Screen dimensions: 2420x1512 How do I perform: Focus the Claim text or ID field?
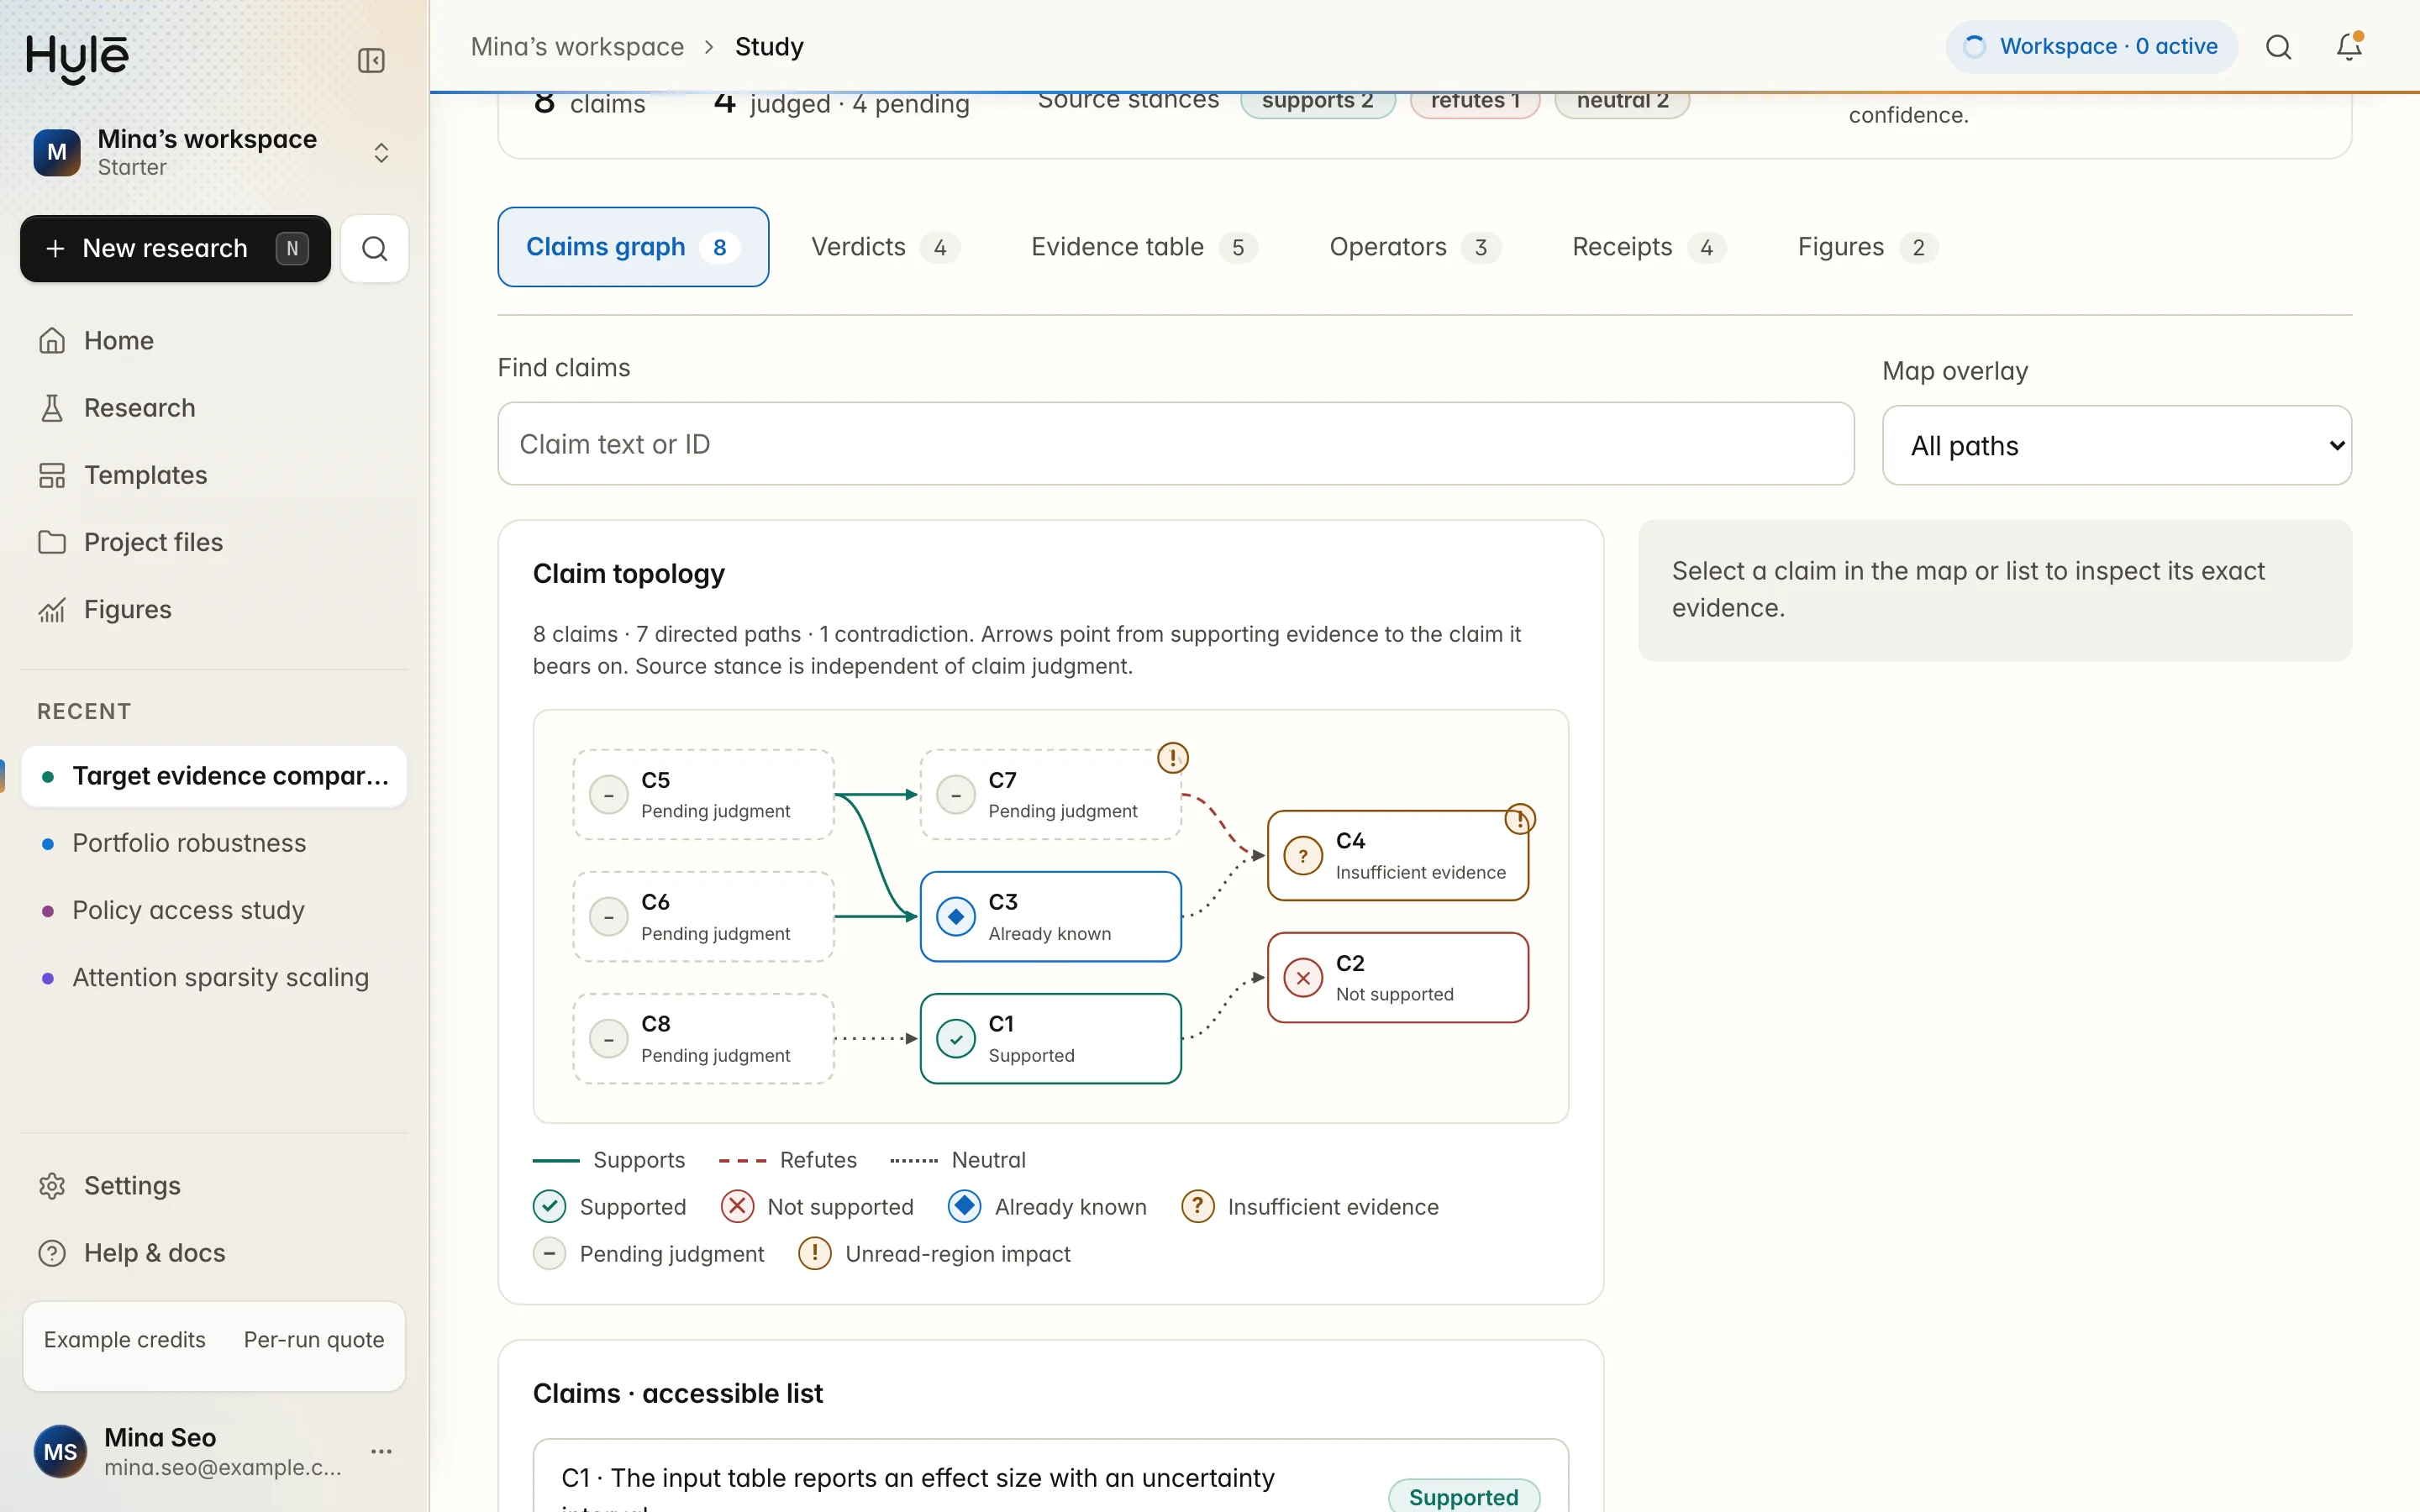(x=1176, y=444)
